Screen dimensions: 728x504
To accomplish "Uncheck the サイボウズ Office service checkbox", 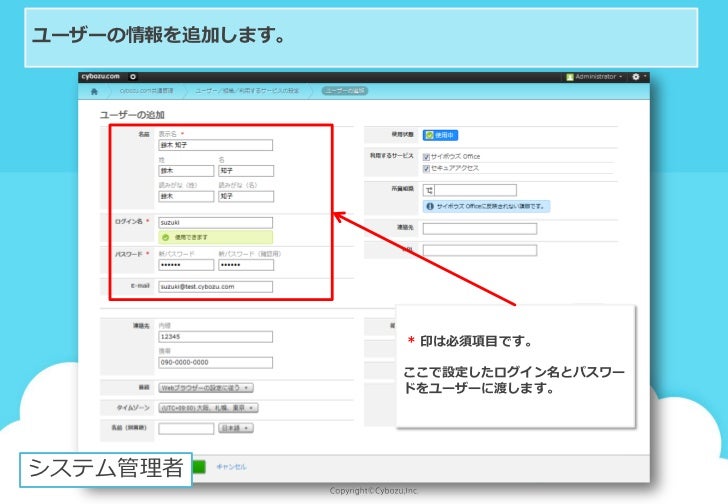I will tap(426, 157).
